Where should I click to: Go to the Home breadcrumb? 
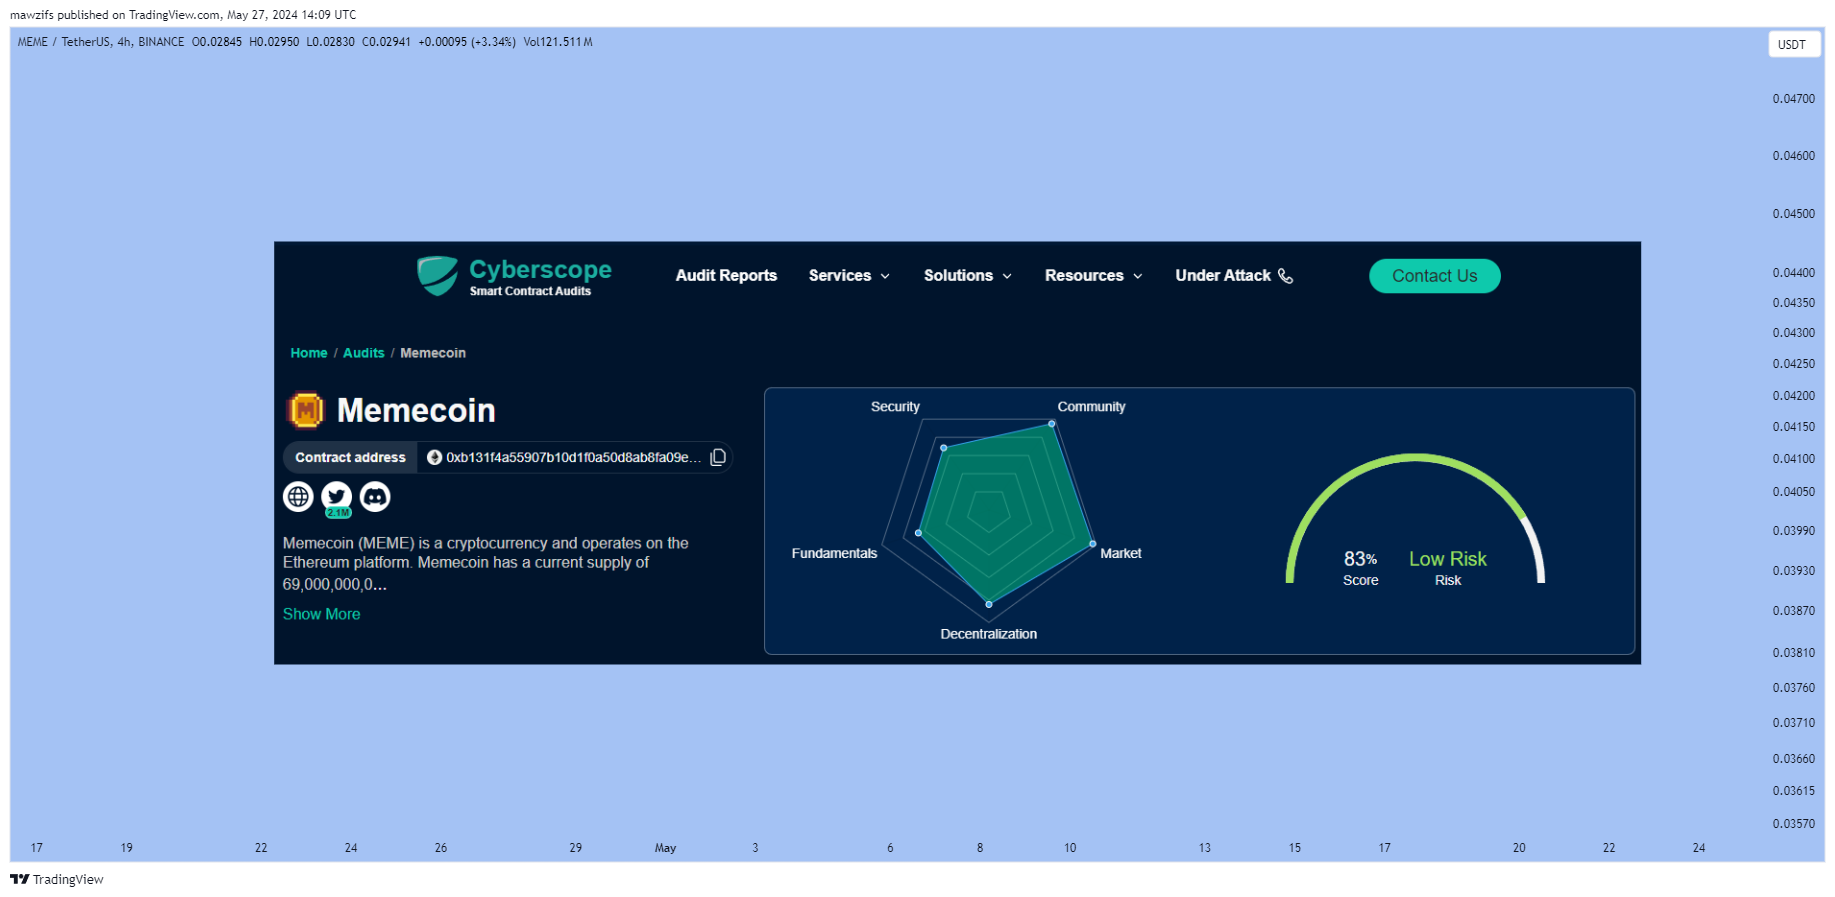(309, 353)
